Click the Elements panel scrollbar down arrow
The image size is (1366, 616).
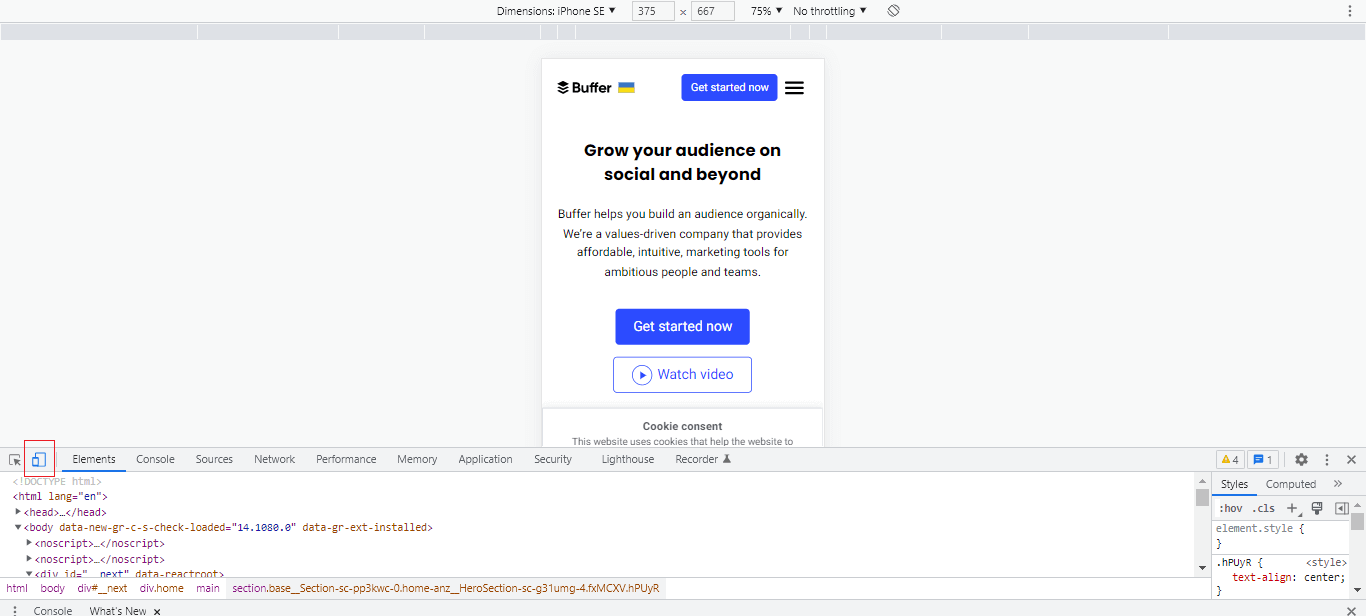point(1203,568)
